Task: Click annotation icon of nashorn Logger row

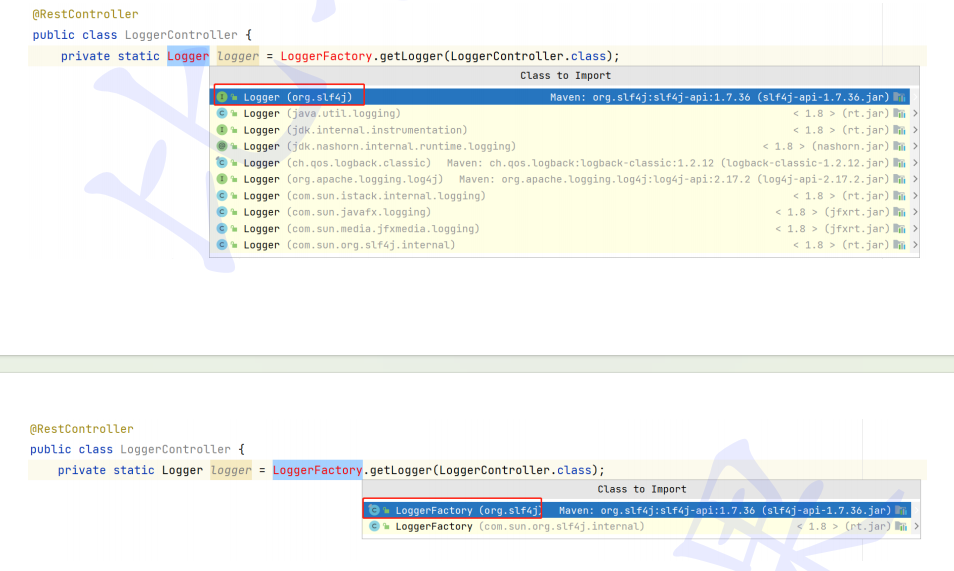Action: click(222, 146)
